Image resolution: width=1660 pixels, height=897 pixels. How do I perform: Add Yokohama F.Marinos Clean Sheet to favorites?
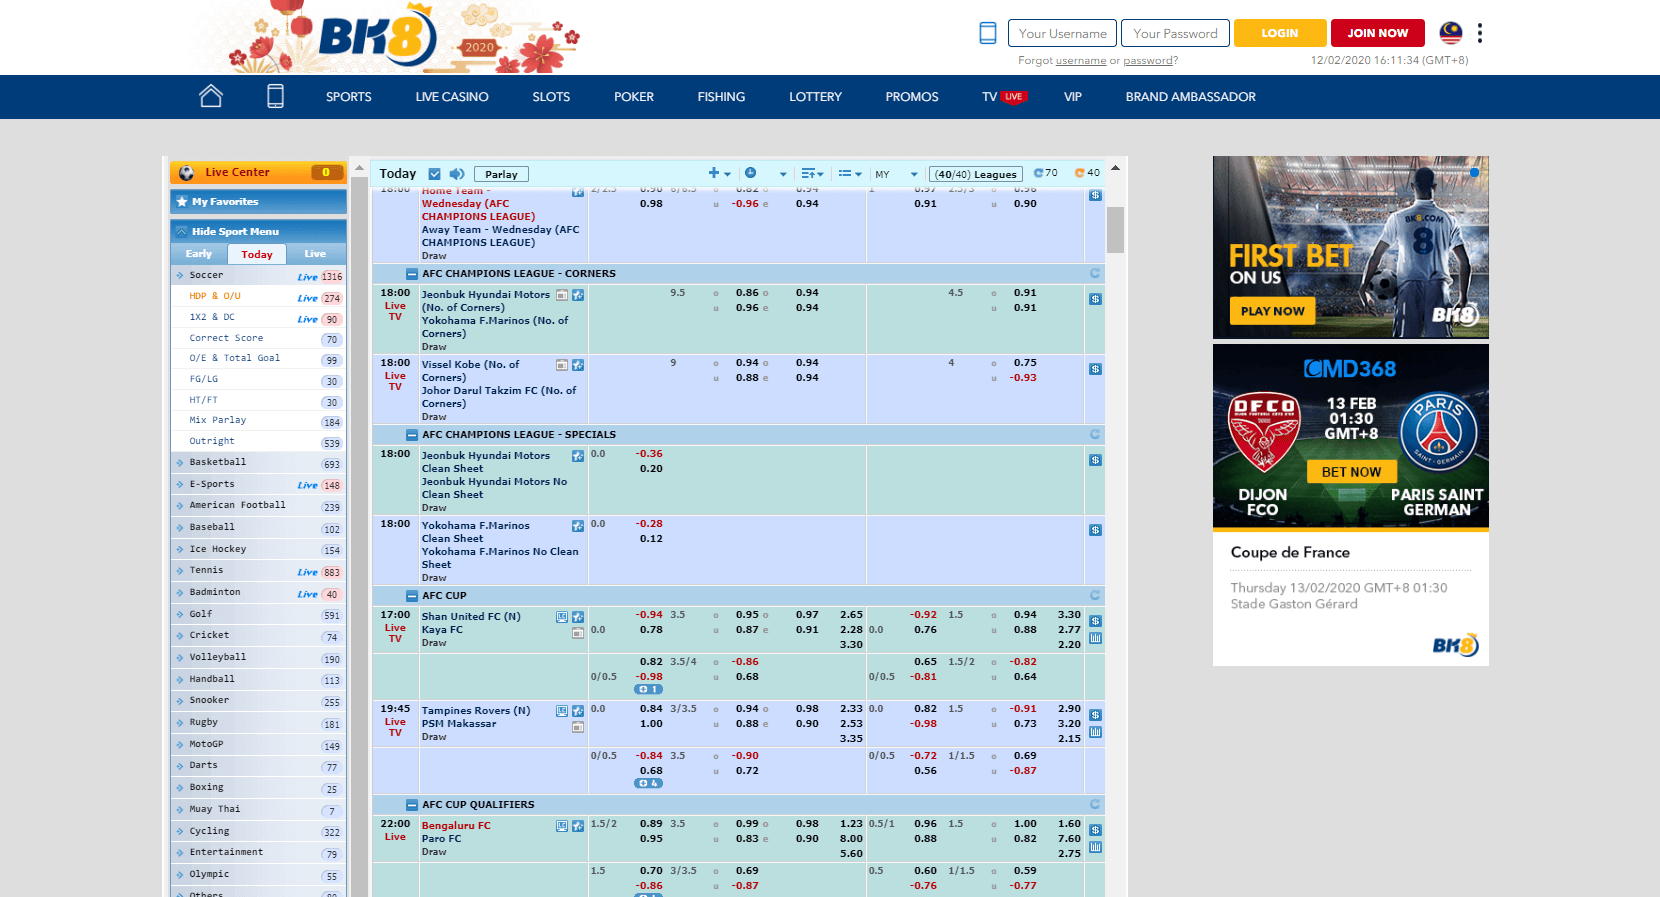click(x=578, y=526)
